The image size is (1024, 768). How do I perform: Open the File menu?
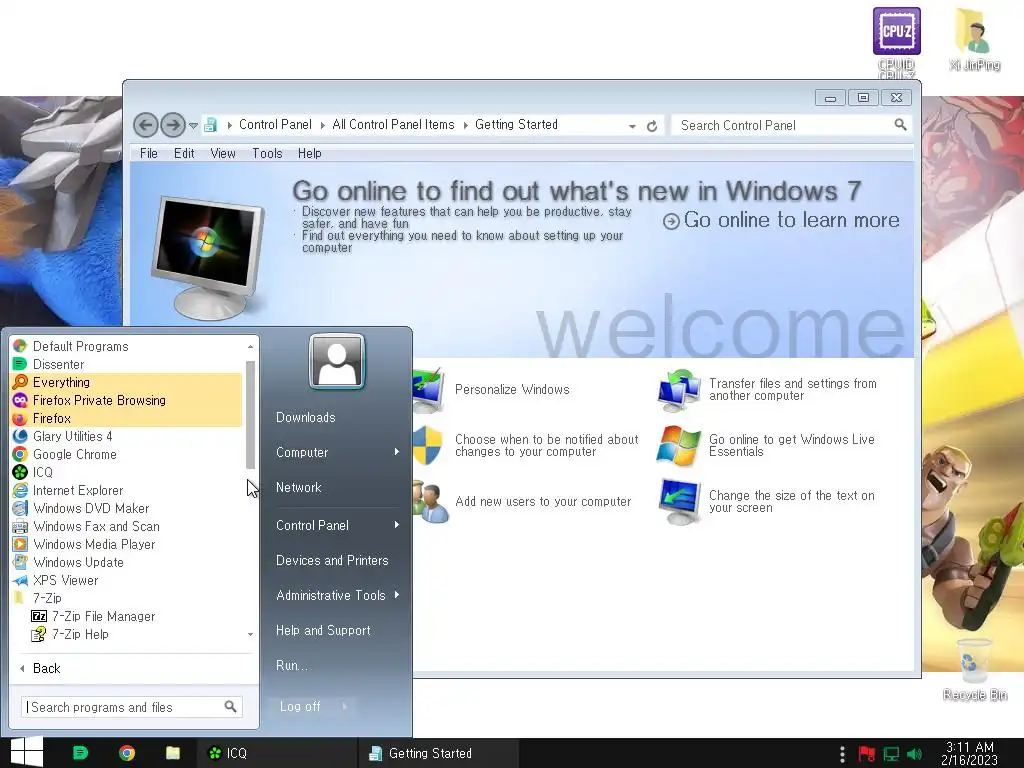(x=148, y=153)
